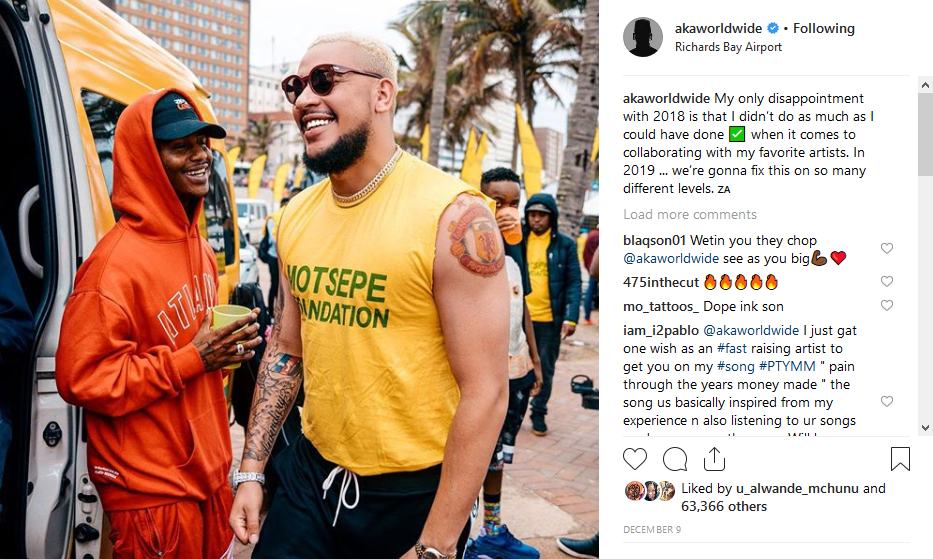
Task: Click the scrollbar up arrow in comments
Action: pos(925,85)
